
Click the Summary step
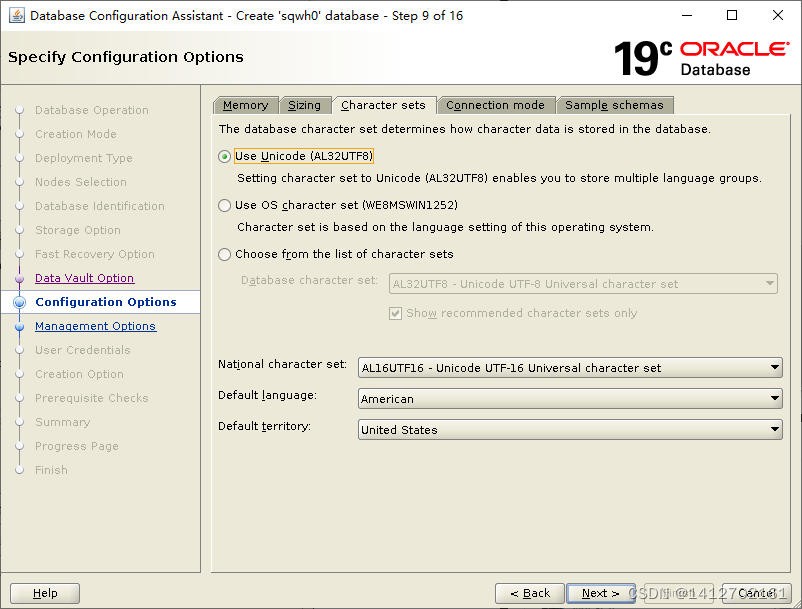tap(62, 422)
